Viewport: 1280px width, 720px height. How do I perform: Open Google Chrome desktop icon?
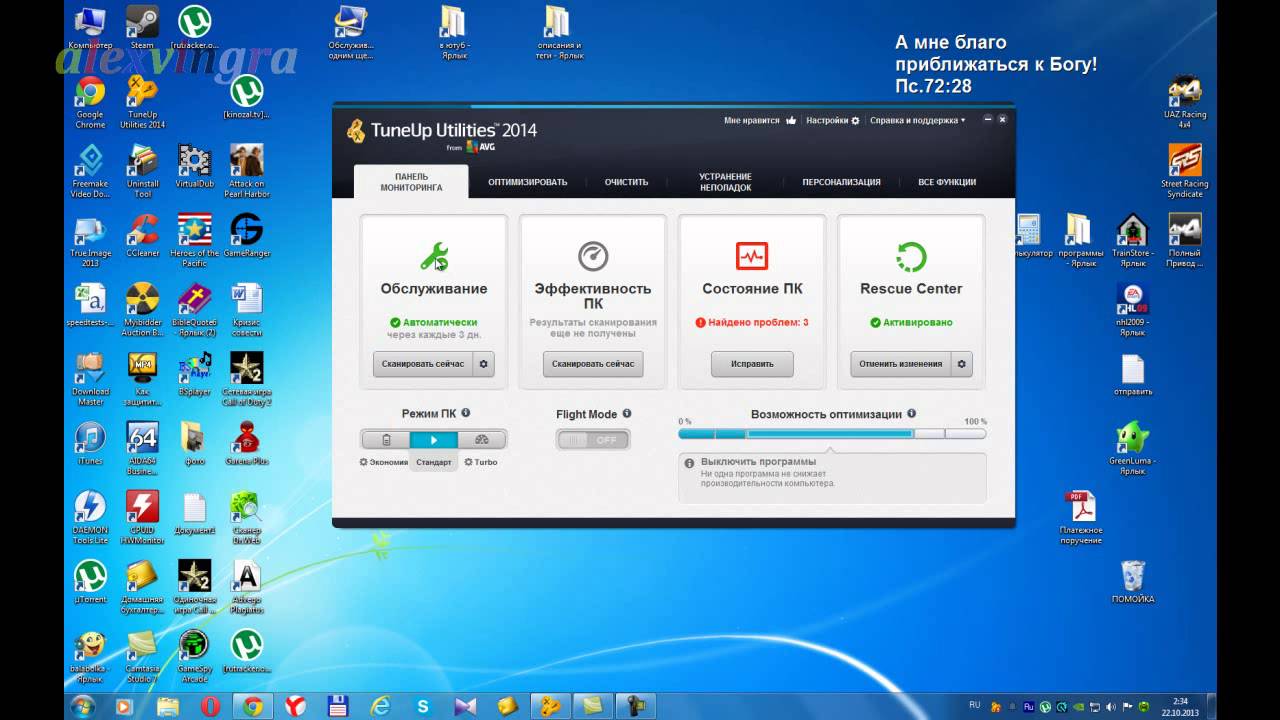90,103
